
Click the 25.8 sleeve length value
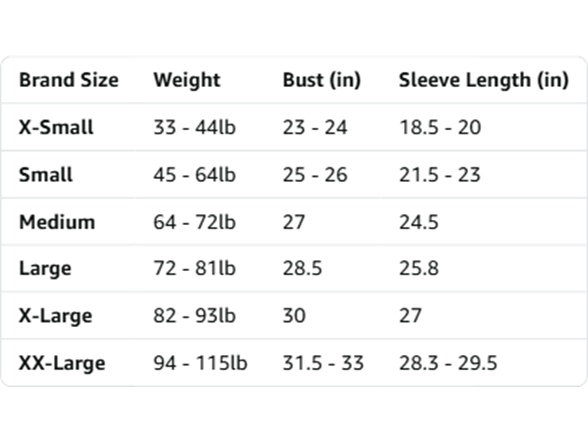click(x=419, y=268)
